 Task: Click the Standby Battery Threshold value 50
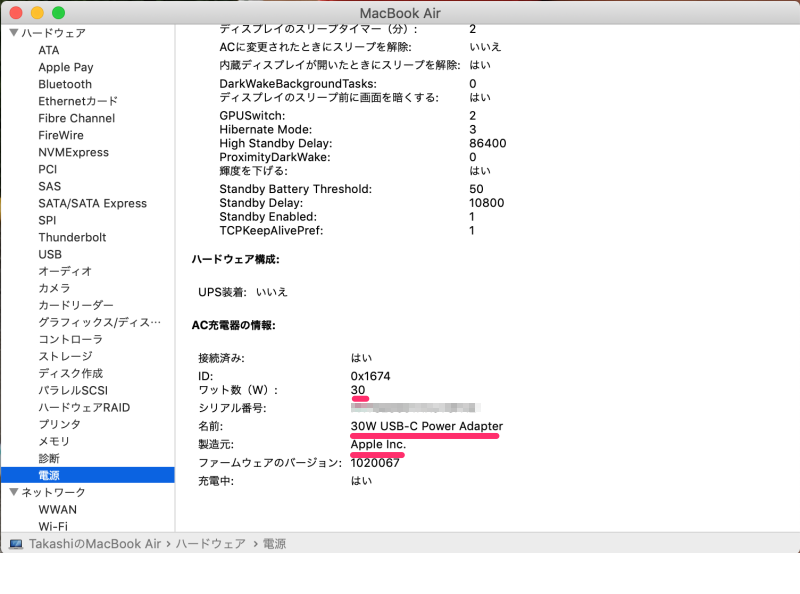point(477,189)
